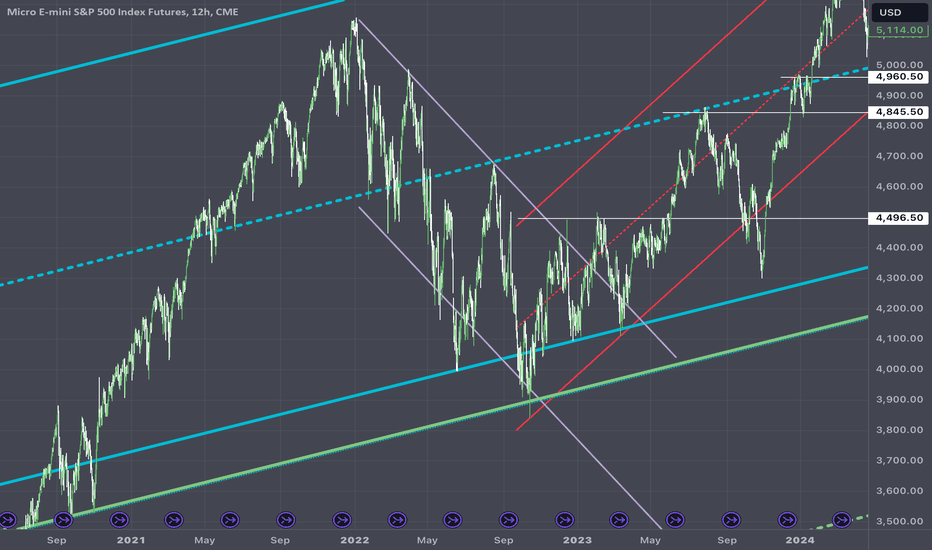This screenshot has height=550, width=932.
Task: Click the 4,100.00 price axis label
Action: pyautogui.click(x=899, y=338)
